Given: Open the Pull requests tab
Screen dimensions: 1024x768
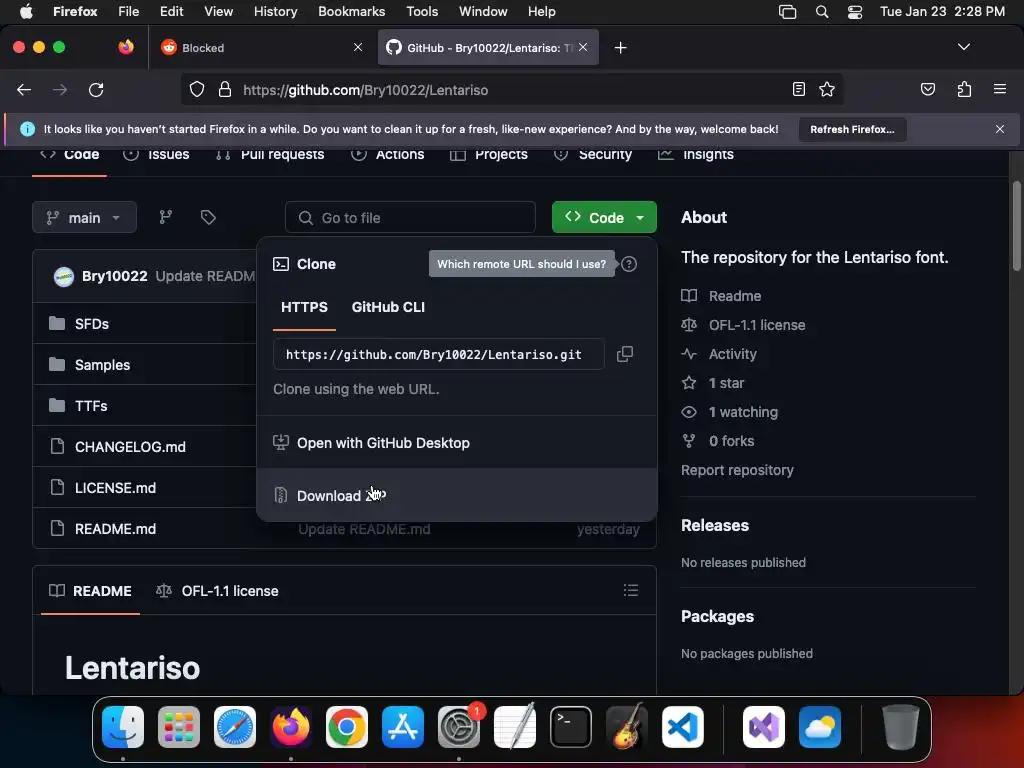Looking at the screenshot, I should tap(270, 155).
